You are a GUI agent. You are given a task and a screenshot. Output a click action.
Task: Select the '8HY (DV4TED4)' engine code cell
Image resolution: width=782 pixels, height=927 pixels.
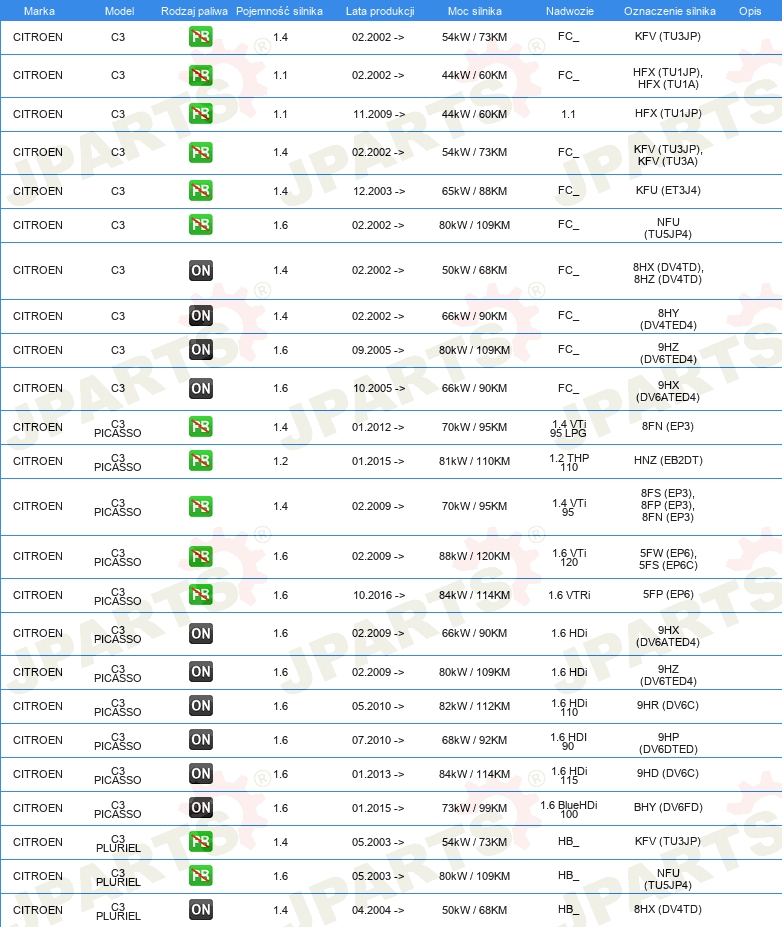click(x=668, y=319)
